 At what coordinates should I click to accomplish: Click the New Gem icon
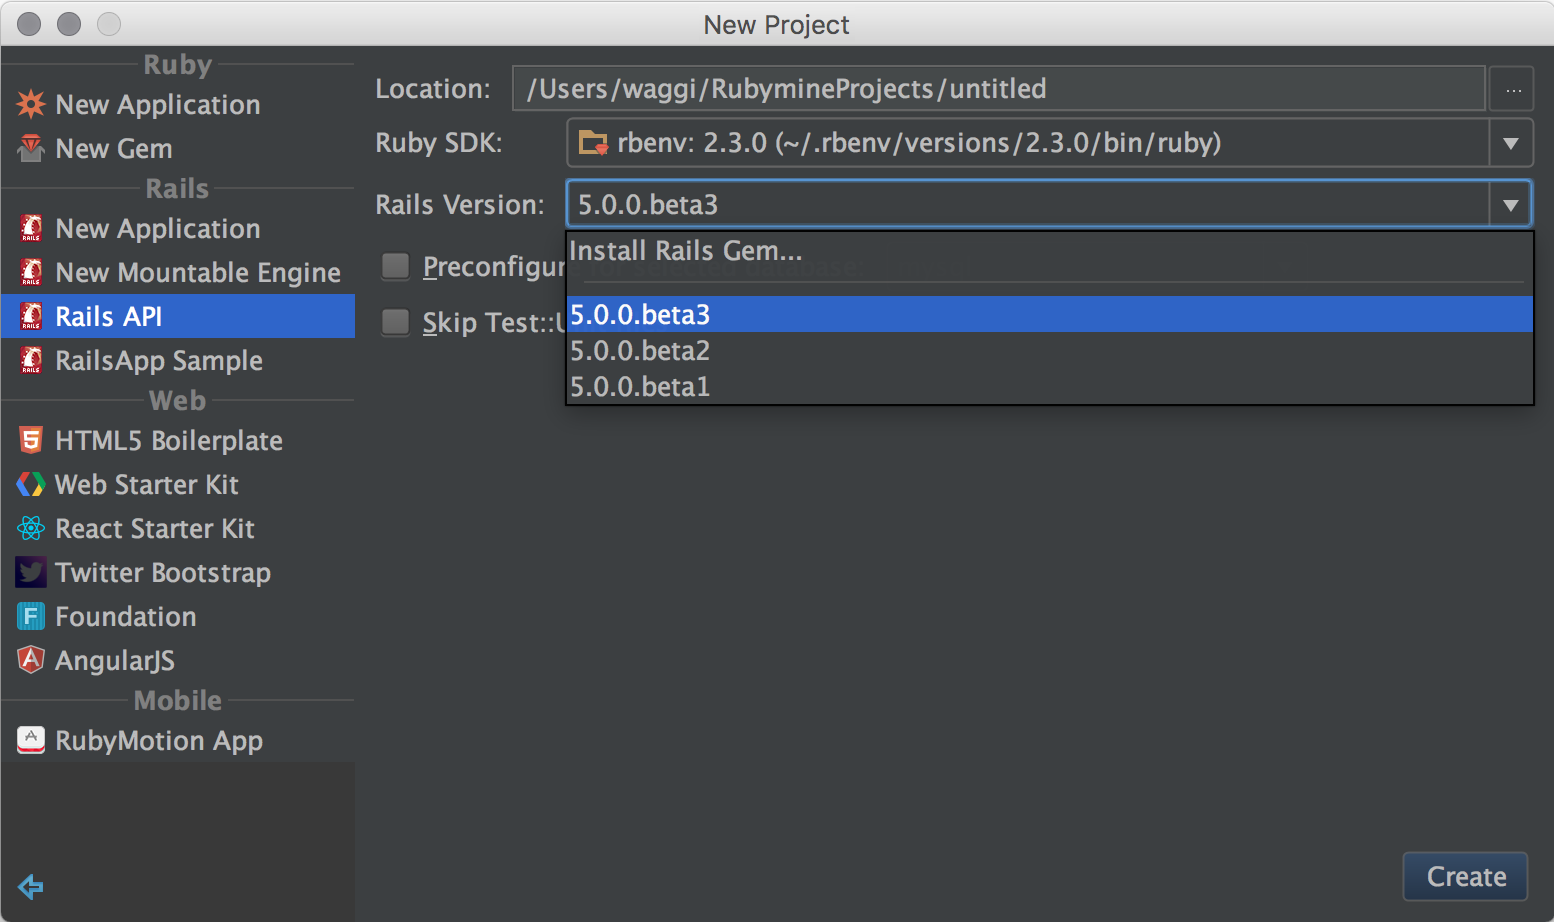point(31,148)
